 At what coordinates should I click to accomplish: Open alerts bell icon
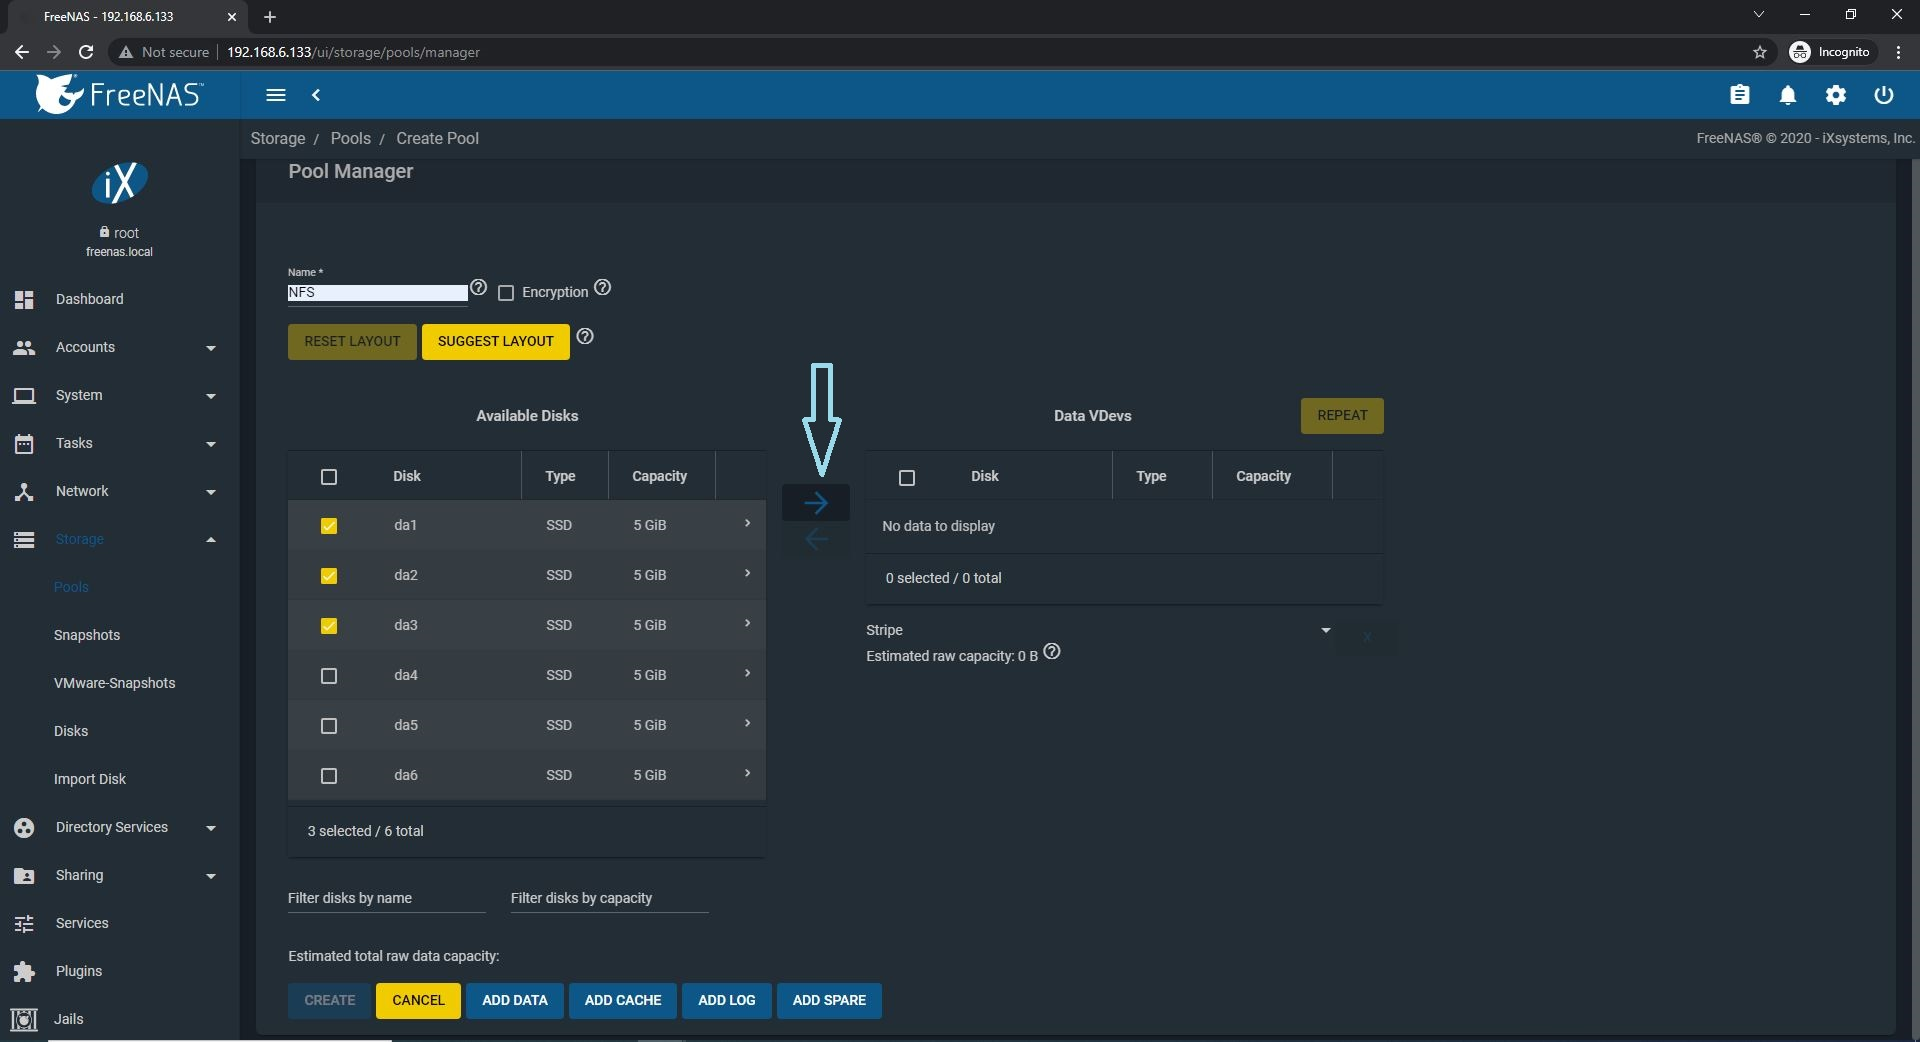coord(1788,95)
